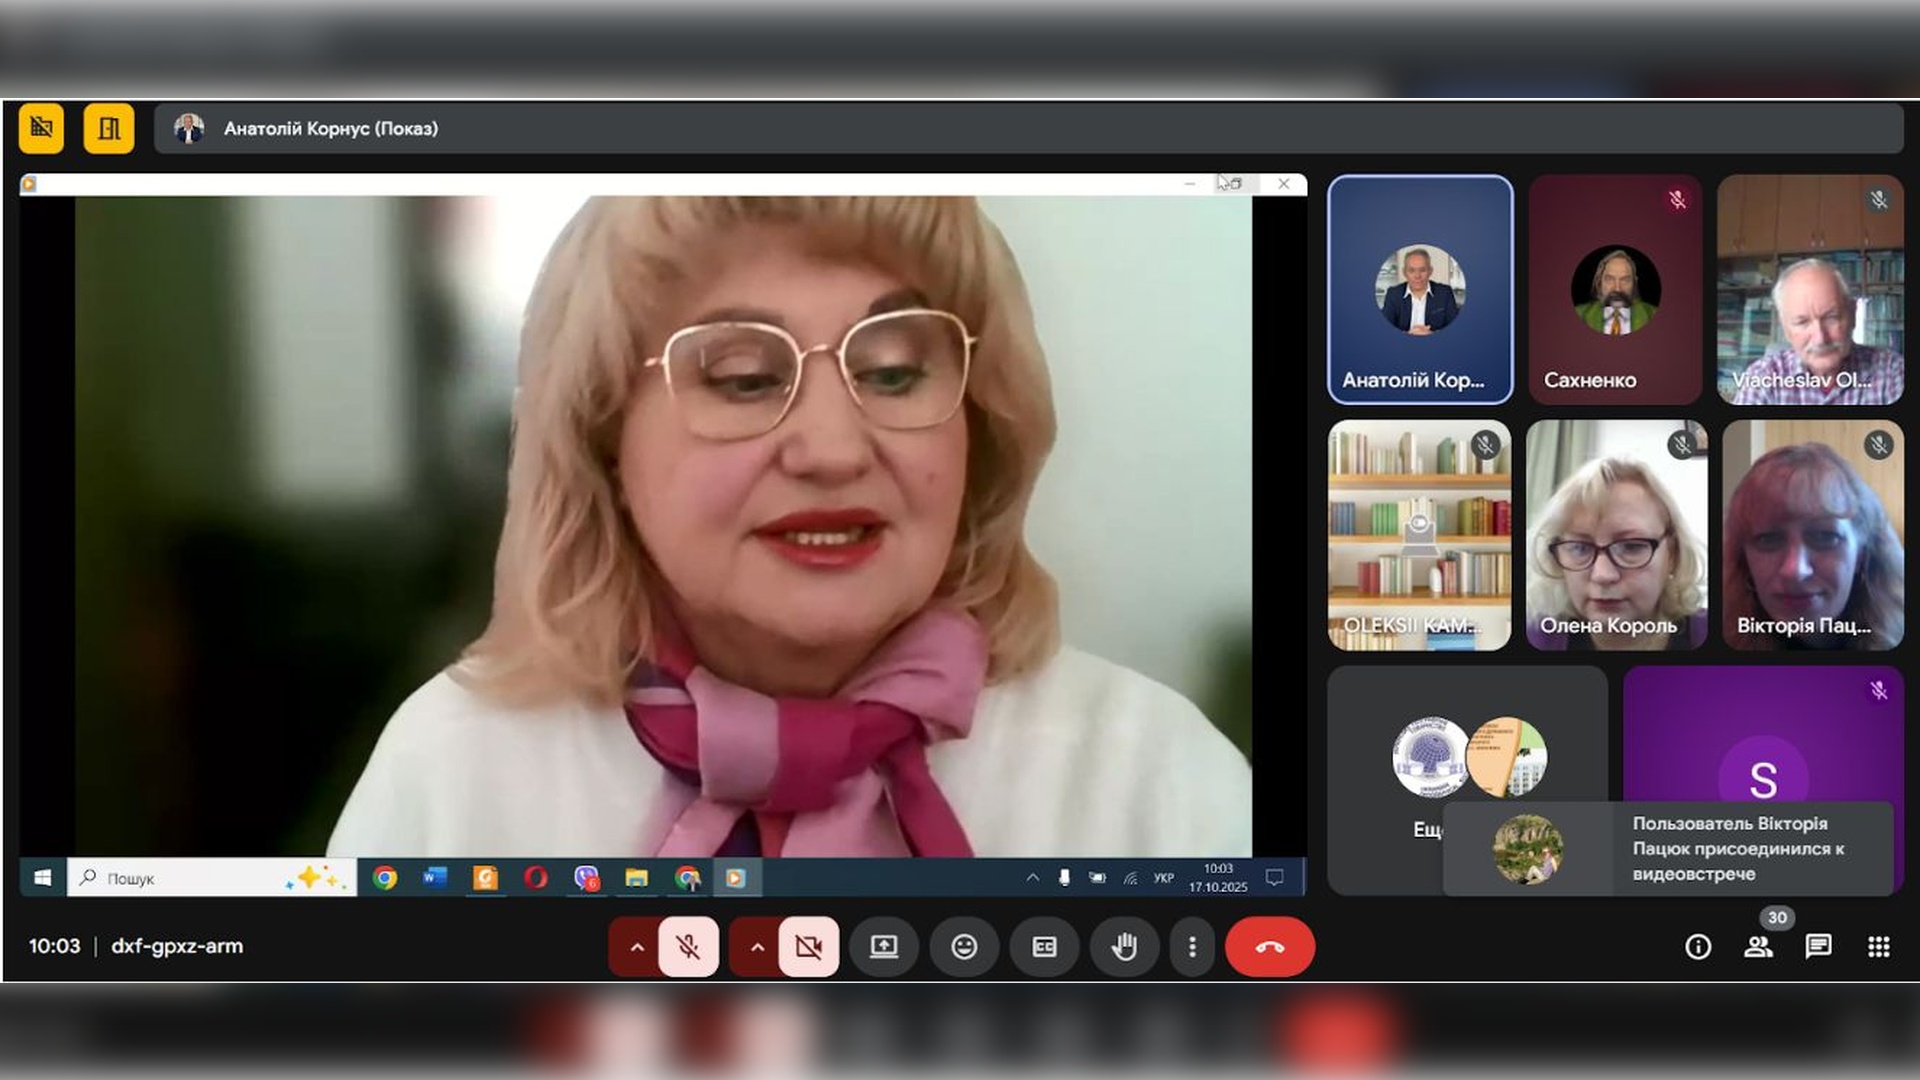1920x1080 pixels.
Task: Expand camera settings arrow
Action: click(757, 946)
